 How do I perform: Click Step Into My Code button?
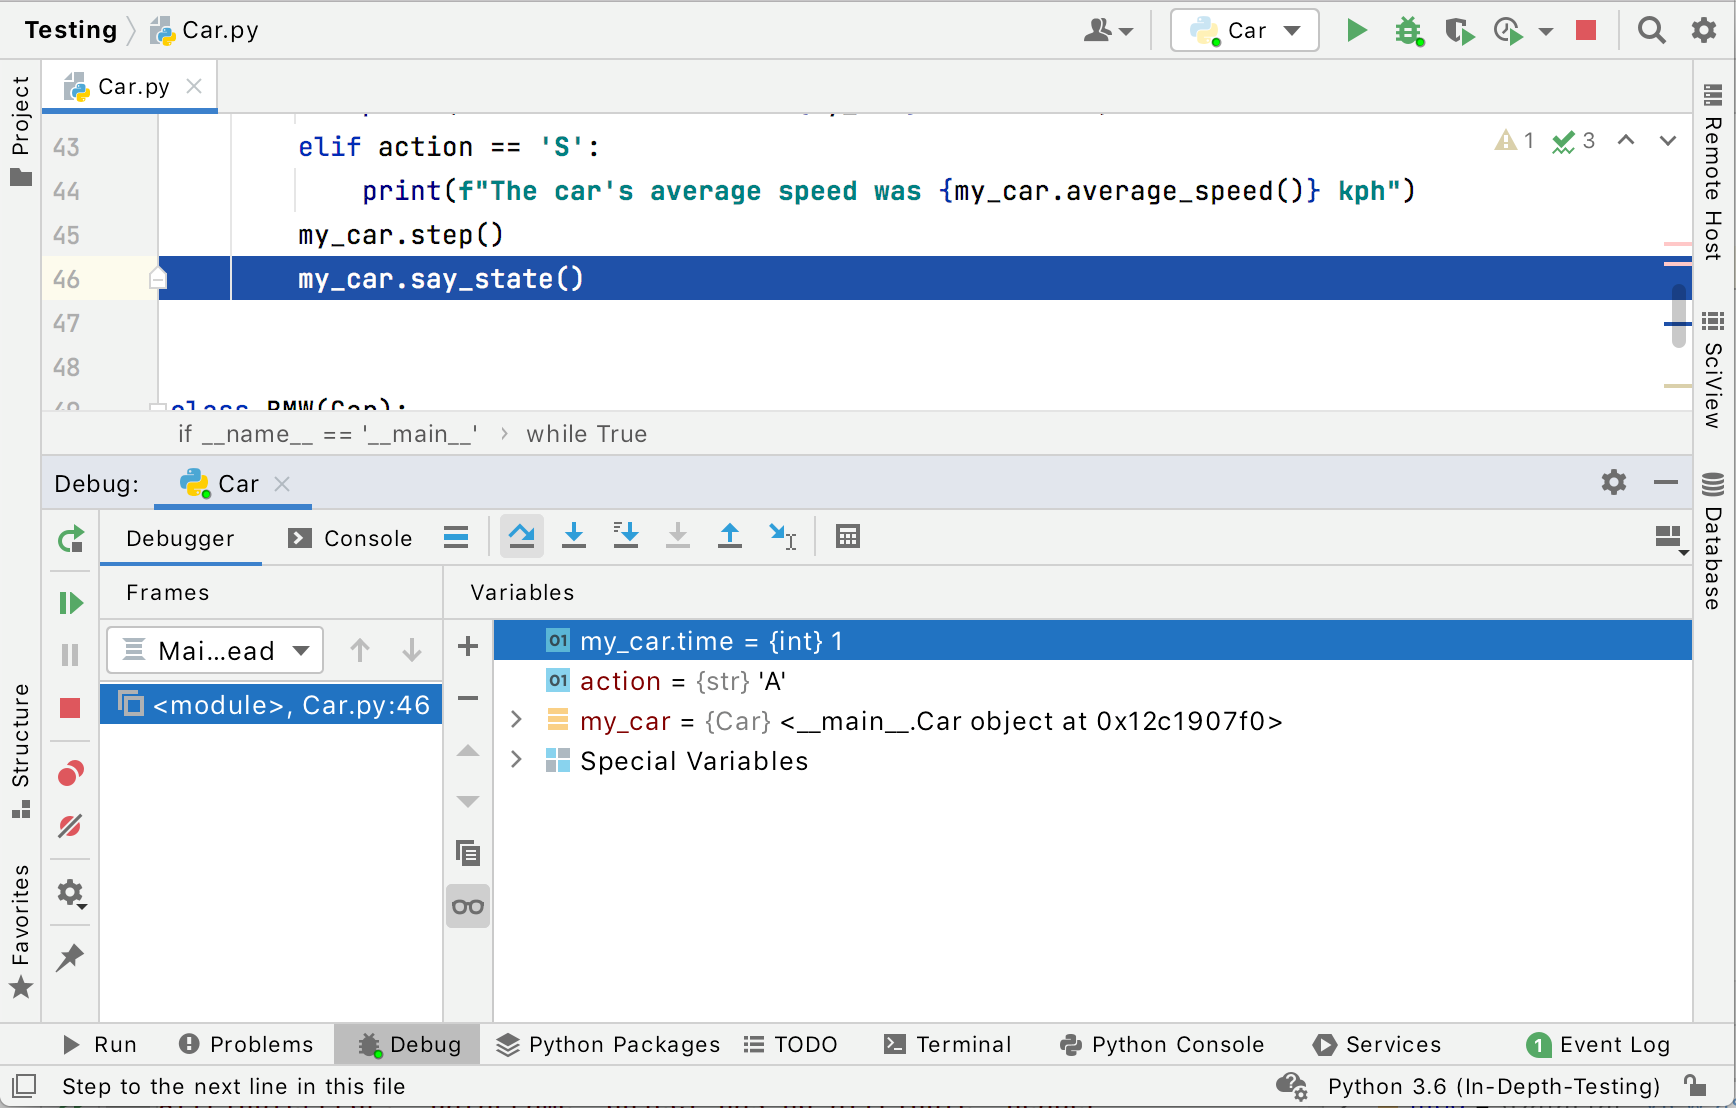[x=626, y=537]
